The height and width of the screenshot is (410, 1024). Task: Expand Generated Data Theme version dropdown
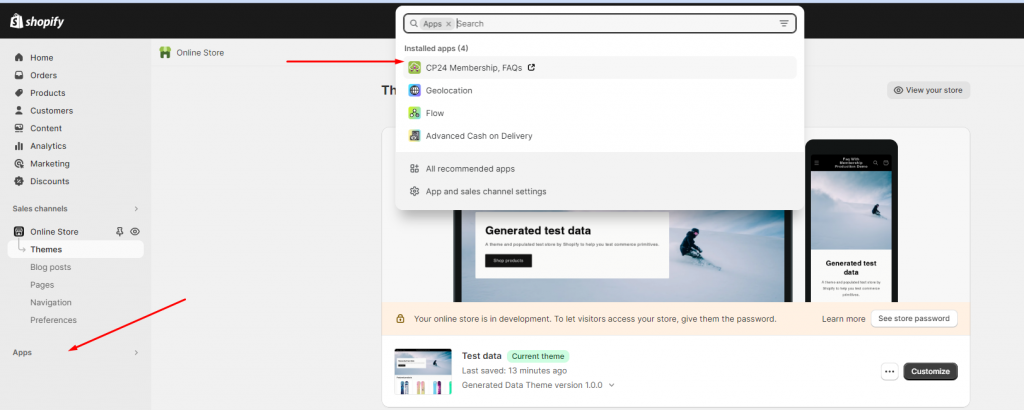click(x=611, y=385)
